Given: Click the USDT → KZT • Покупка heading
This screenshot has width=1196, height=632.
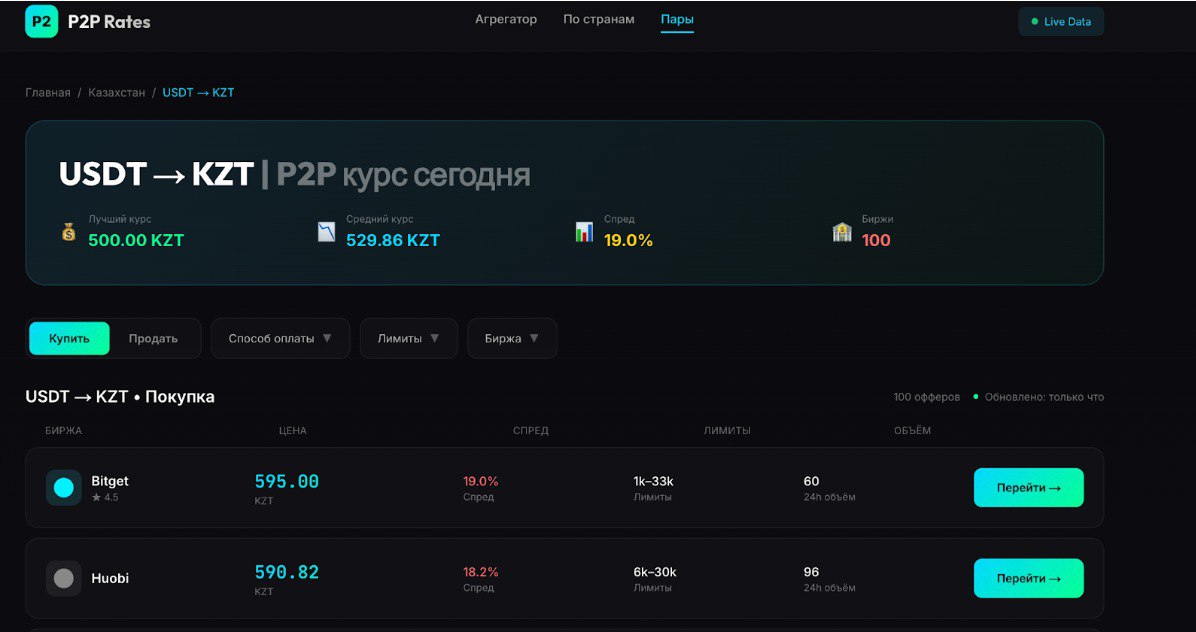Looking at the screenshot, I should (x=120, y=397).
